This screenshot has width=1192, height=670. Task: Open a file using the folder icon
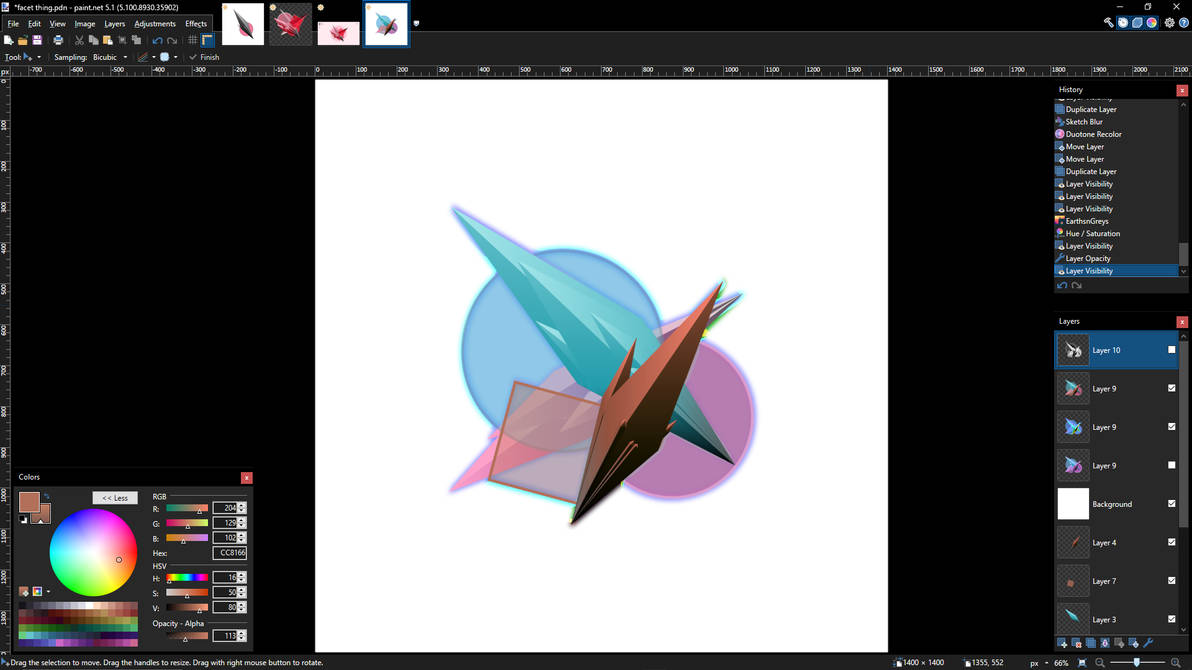click(23, 40)
